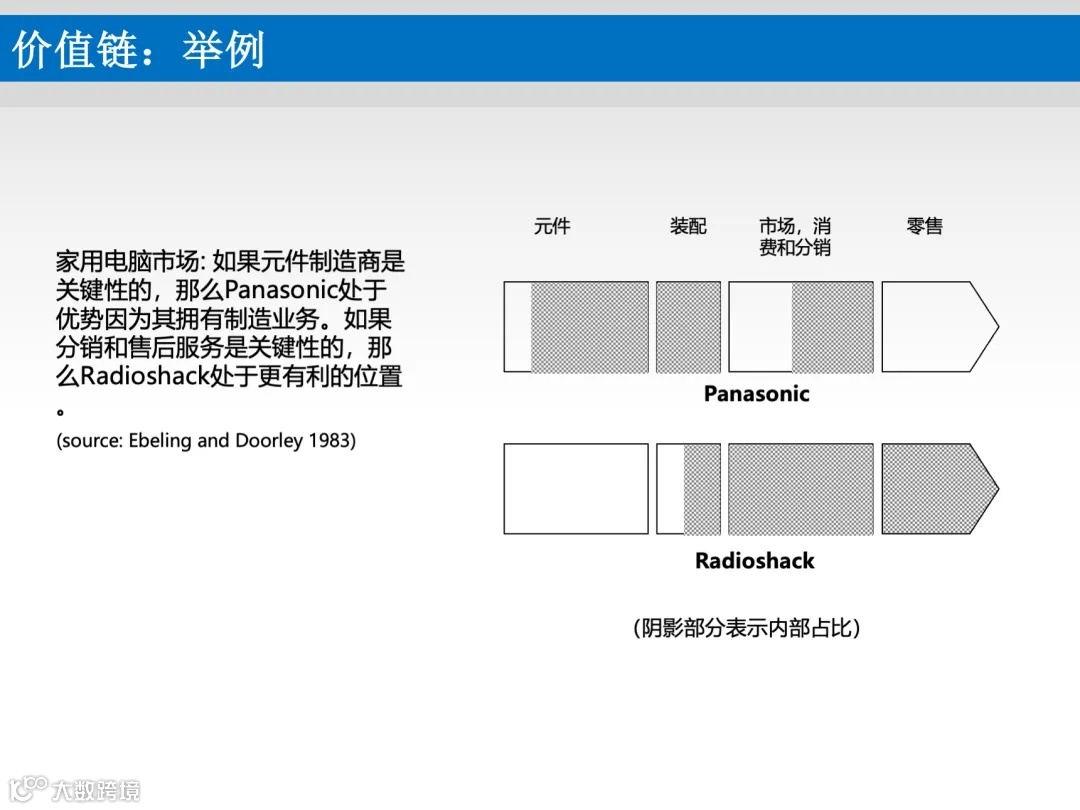Open the Ebeling and Doorley 1983 source
The height and width of the screenshot is (810, 1080).
(x=208, y=439)
